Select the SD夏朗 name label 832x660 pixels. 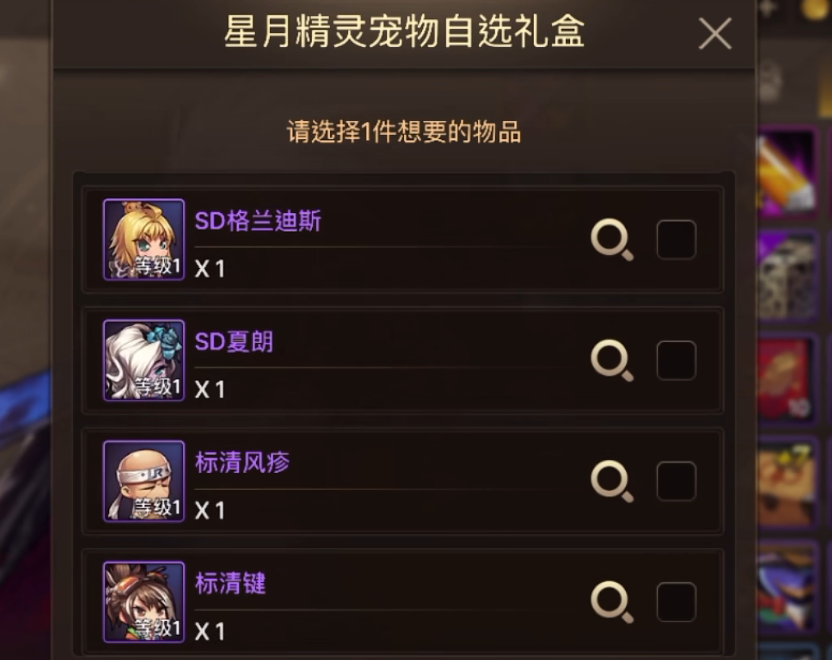(234, 342)
